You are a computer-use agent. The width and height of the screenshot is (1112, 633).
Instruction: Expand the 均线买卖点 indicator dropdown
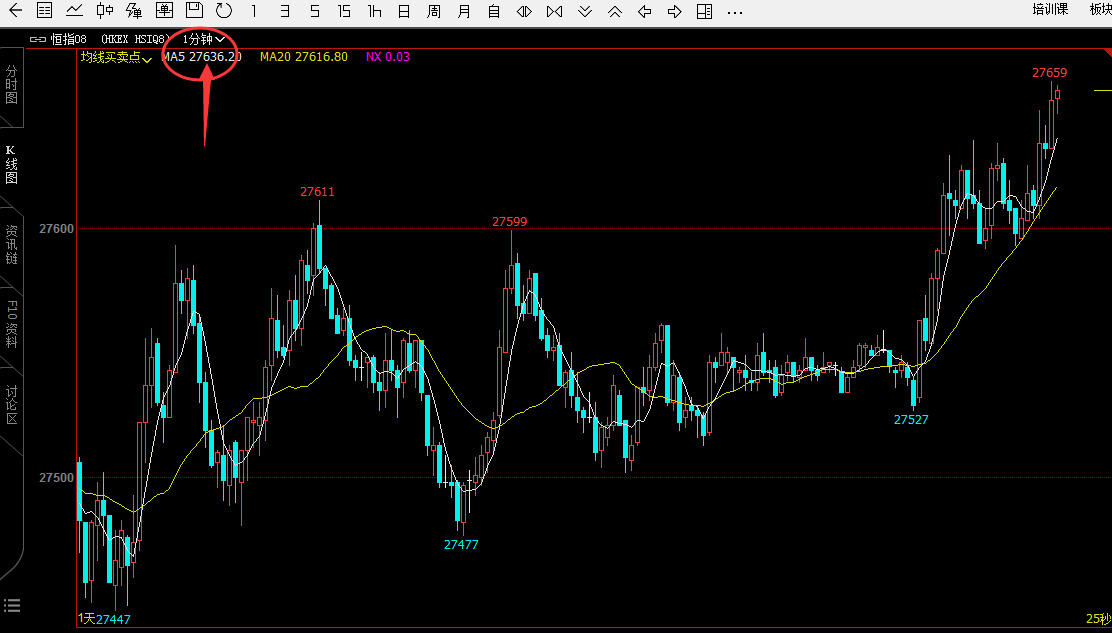coord(116,58)
